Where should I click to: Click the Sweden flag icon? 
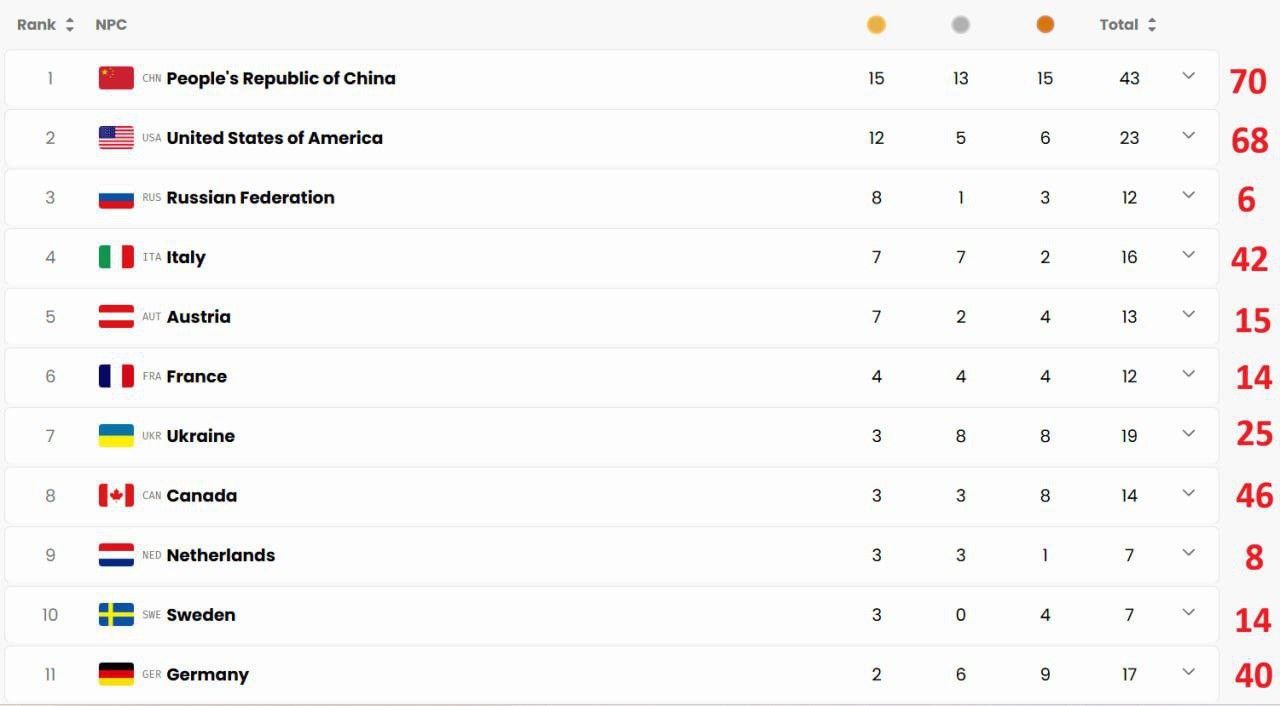tap(116, 614)
